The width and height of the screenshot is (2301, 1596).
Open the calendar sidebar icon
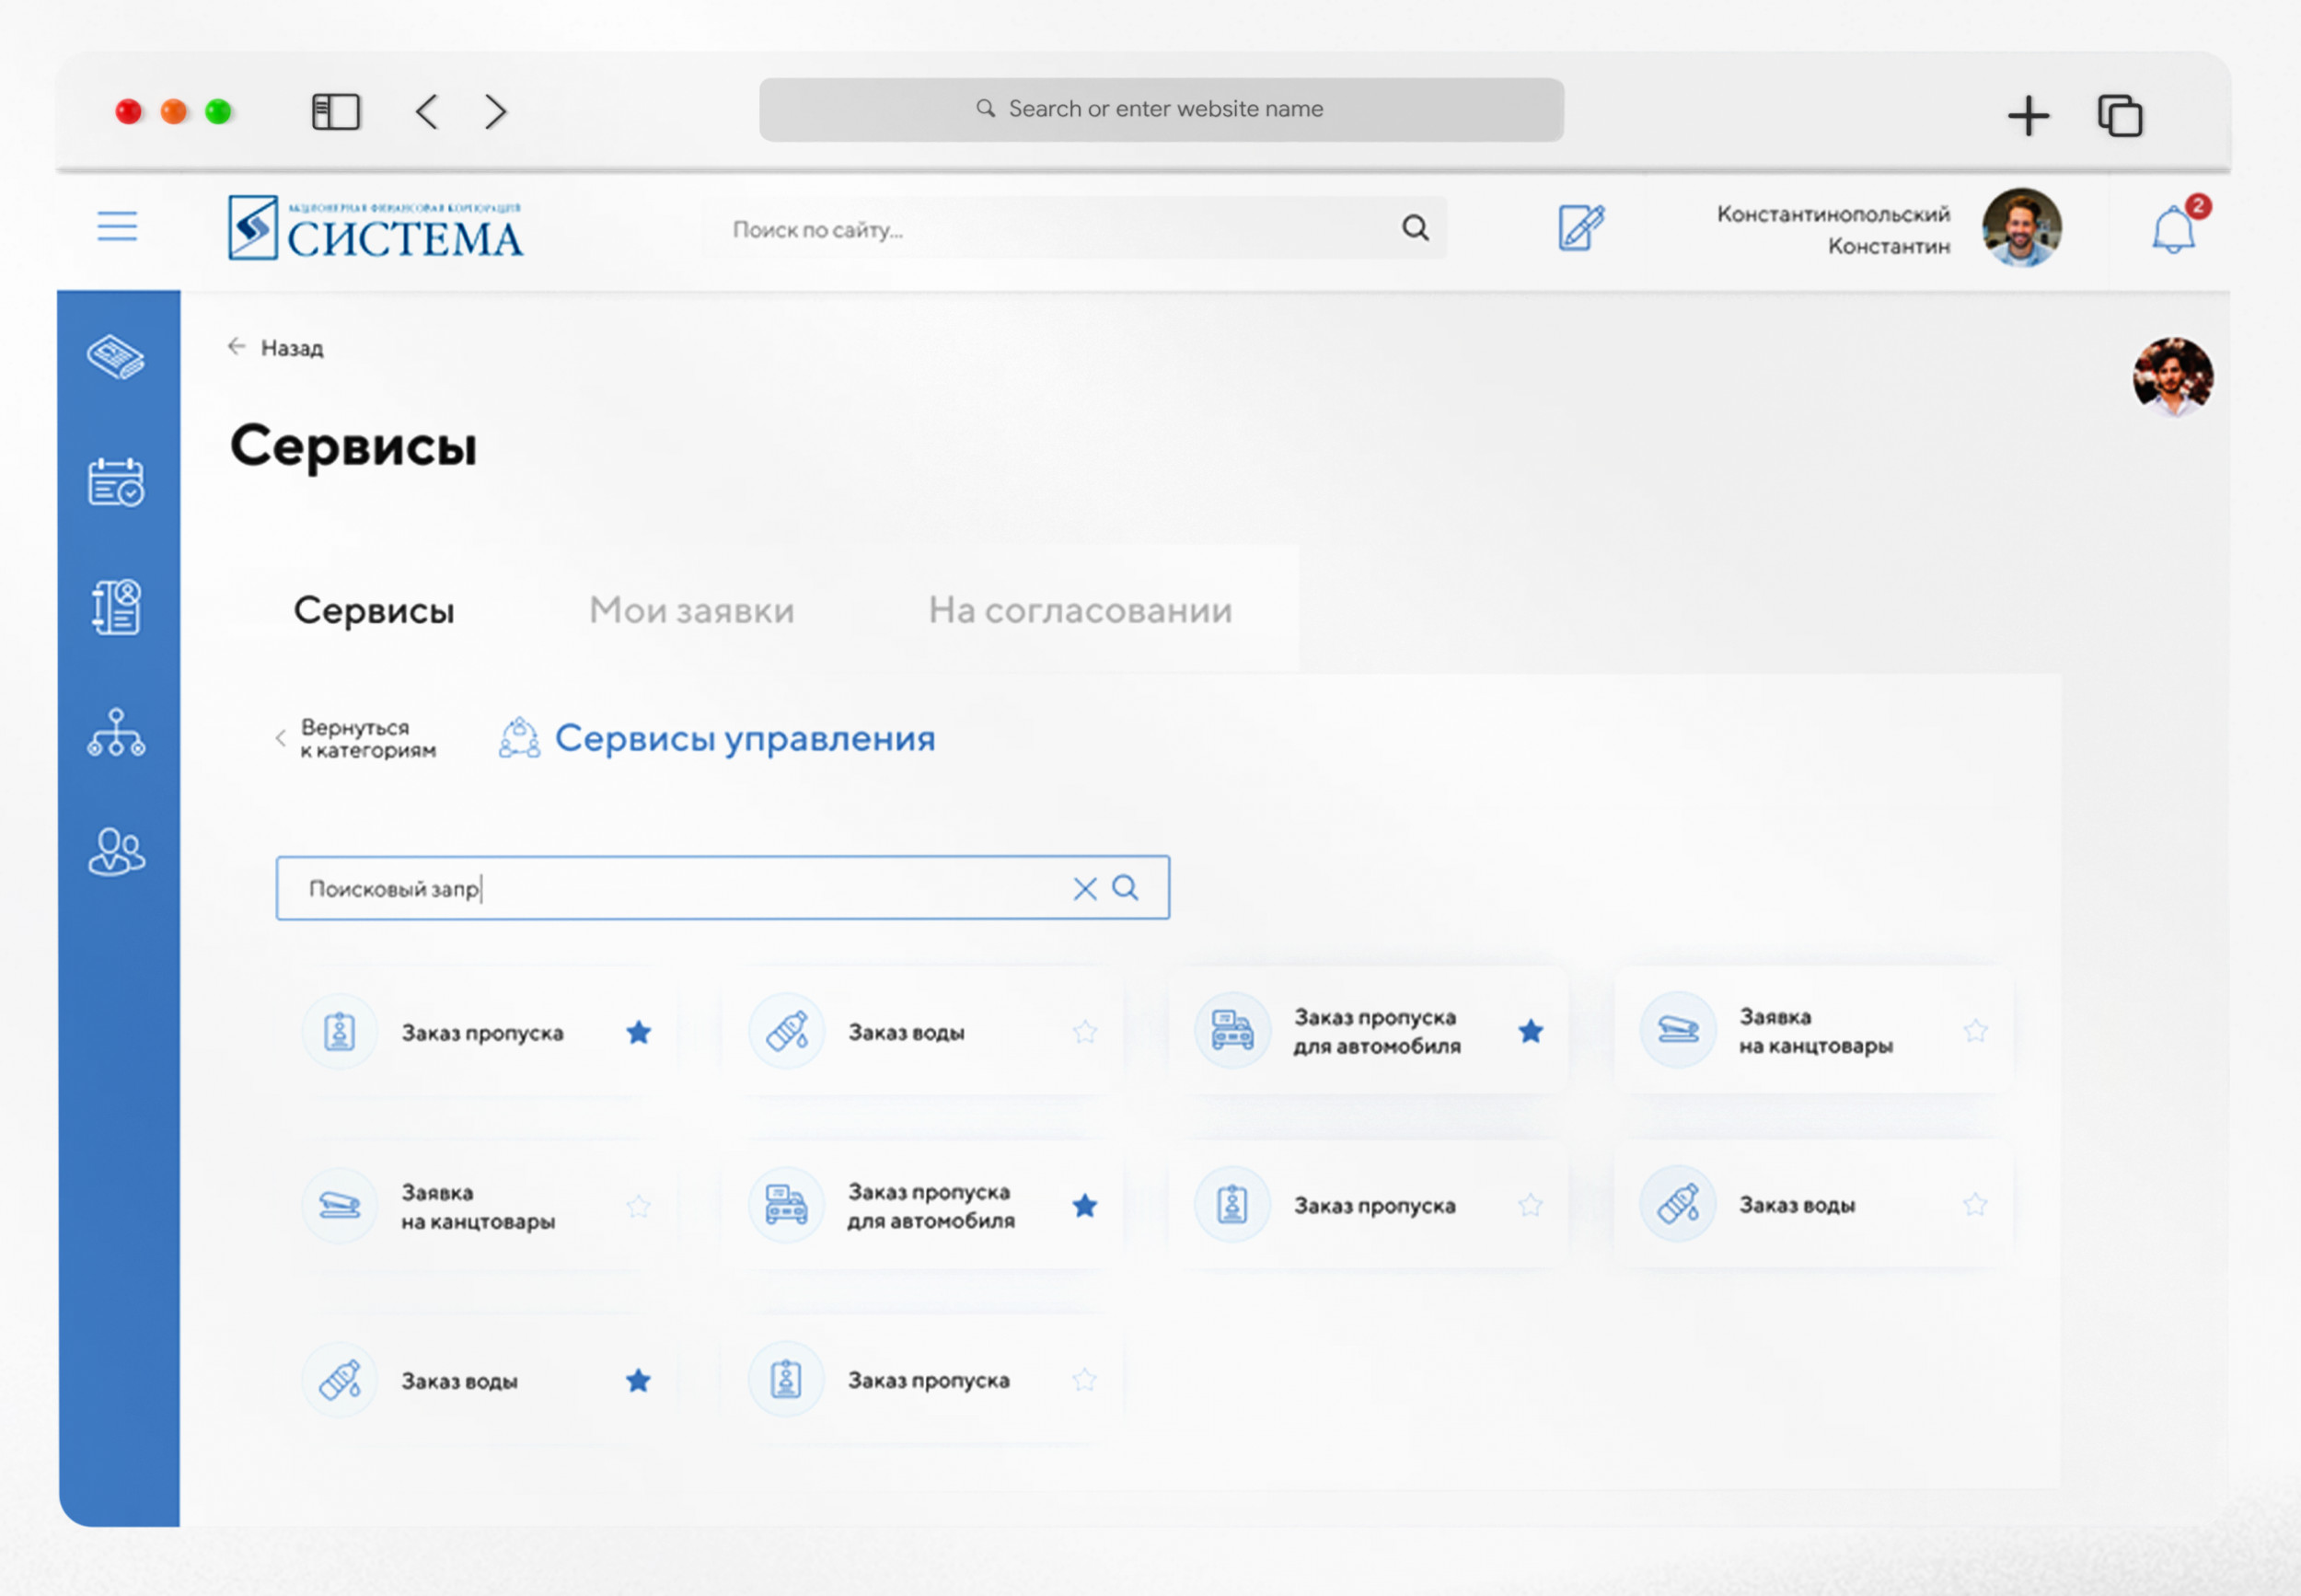[116, 482]
